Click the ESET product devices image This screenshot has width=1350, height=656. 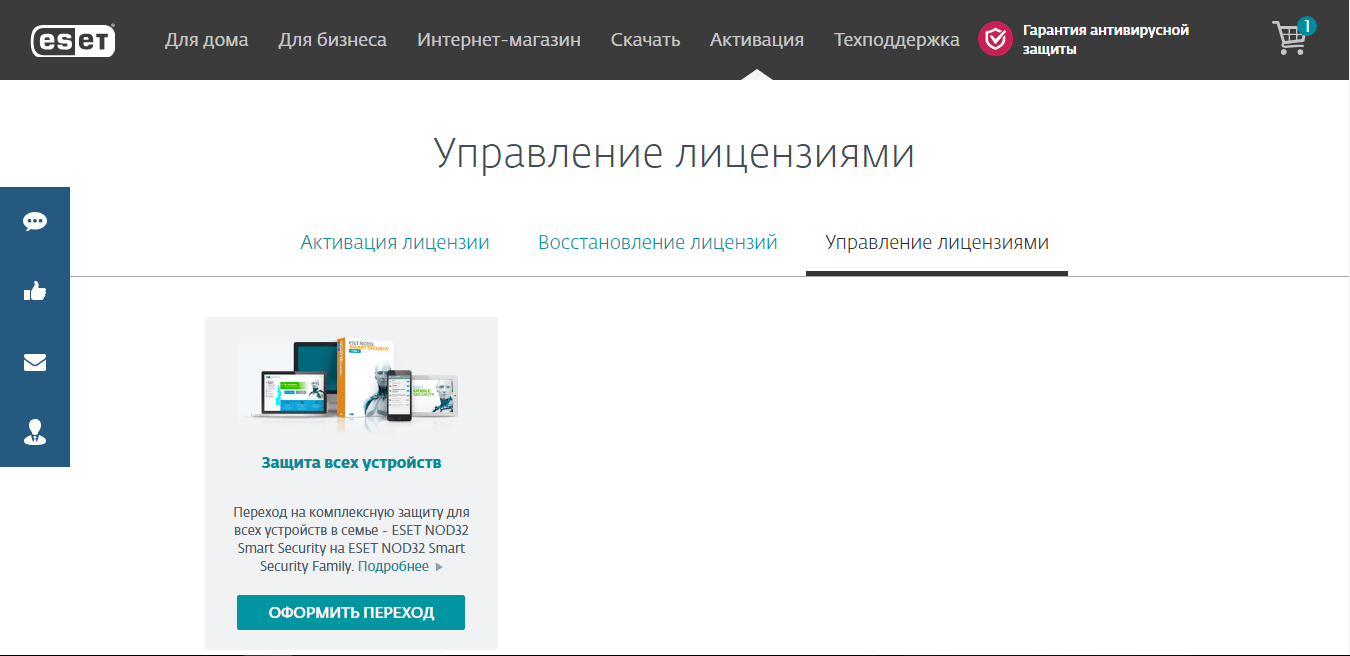click(x=351, y=384)
